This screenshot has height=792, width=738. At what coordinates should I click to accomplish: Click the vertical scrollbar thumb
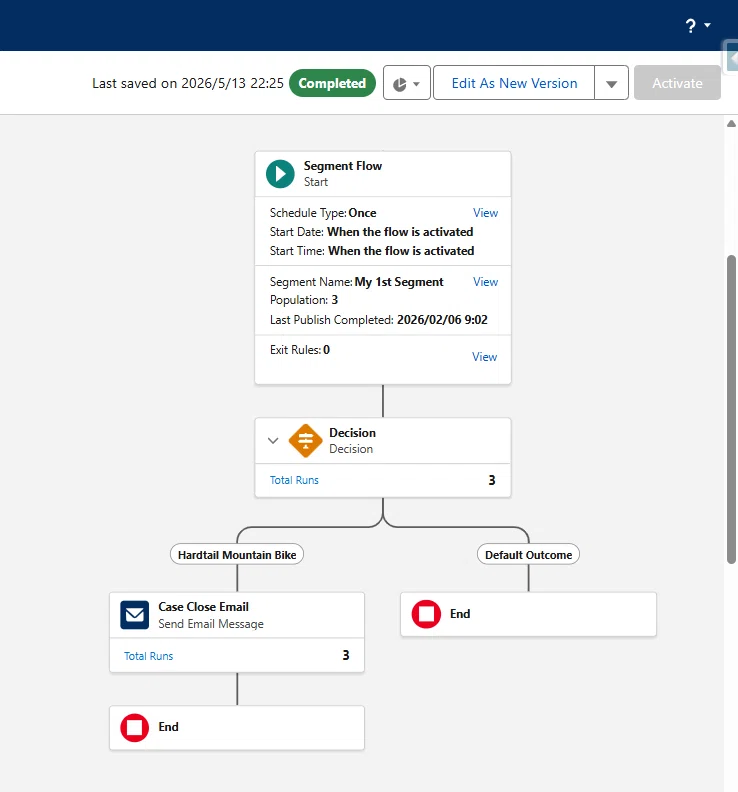click(731, 409)
